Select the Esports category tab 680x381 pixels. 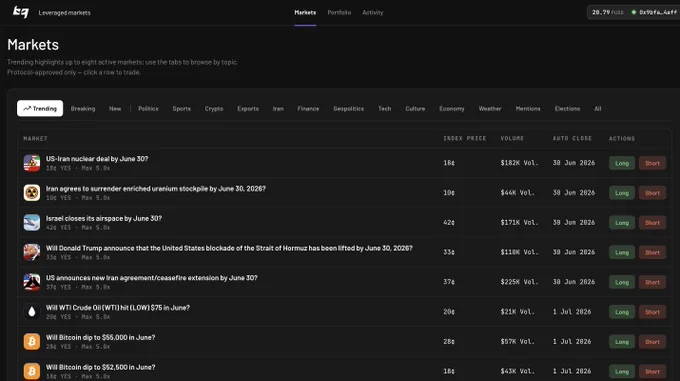248,108
